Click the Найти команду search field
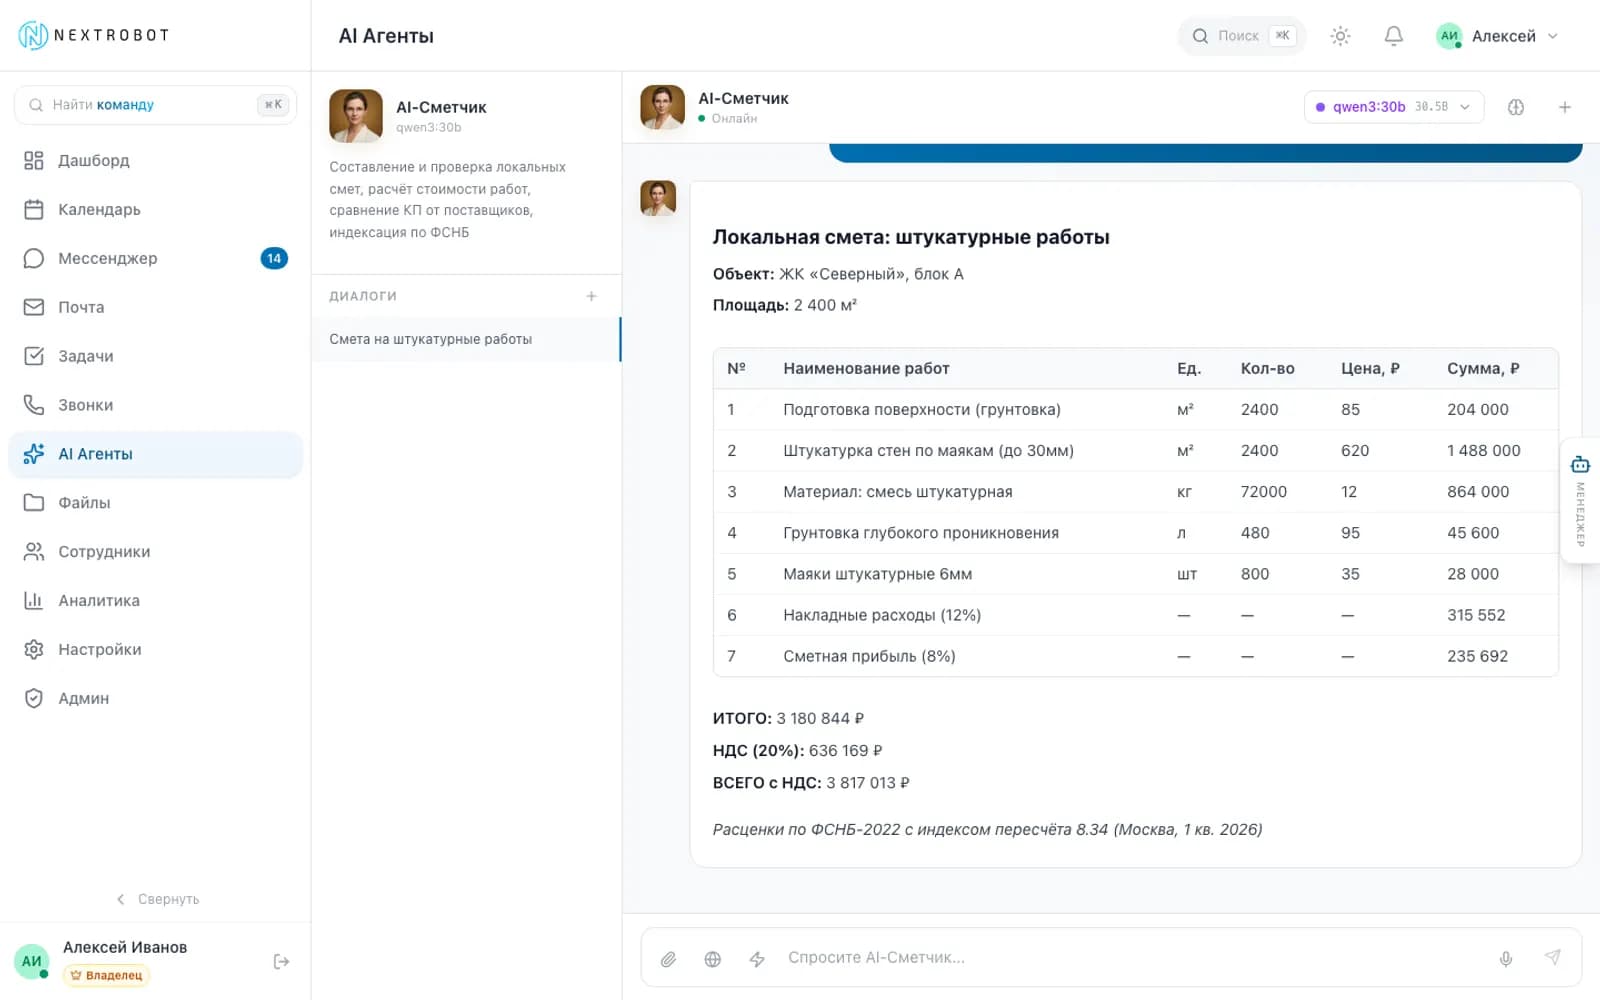 coord(155,105)
